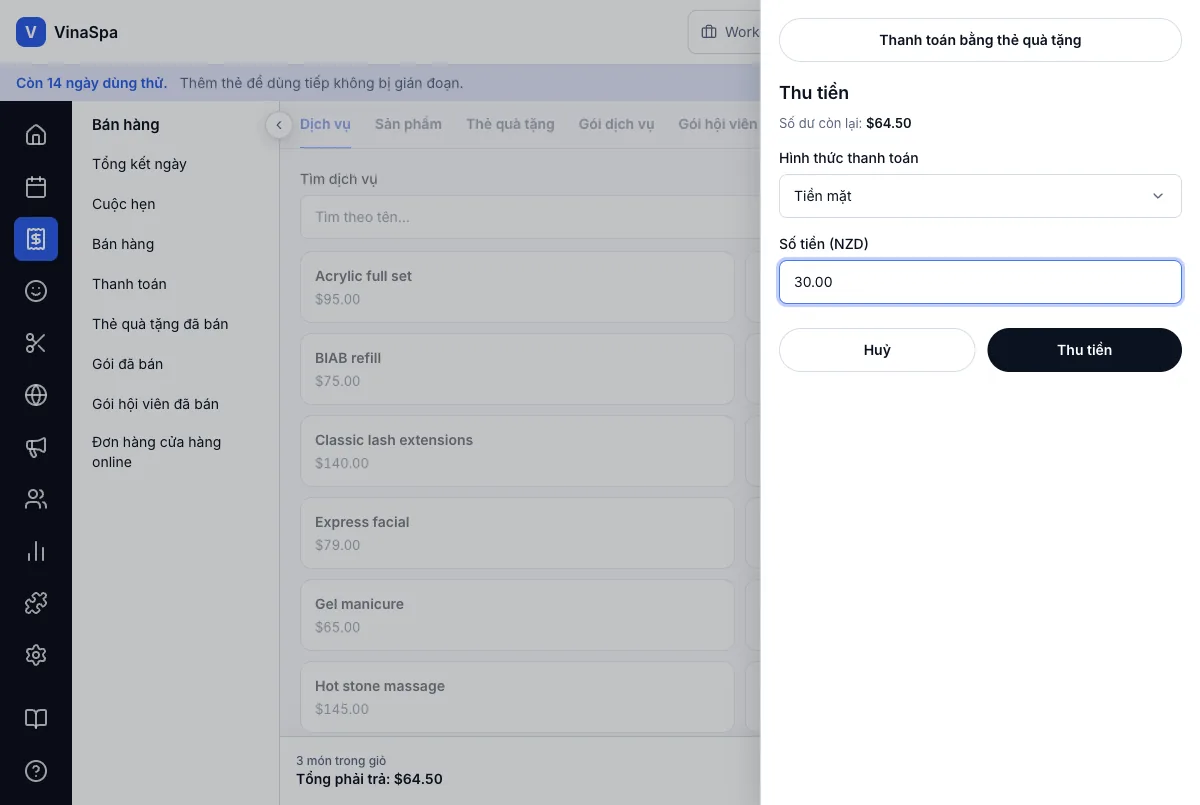Open the Globe online icon in sidebar

(x=36, y=395)
